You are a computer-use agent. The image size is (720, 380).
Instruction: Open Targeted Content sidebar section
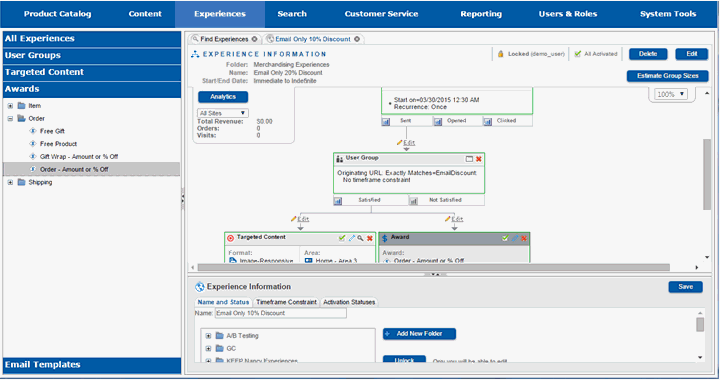point(92,72)
